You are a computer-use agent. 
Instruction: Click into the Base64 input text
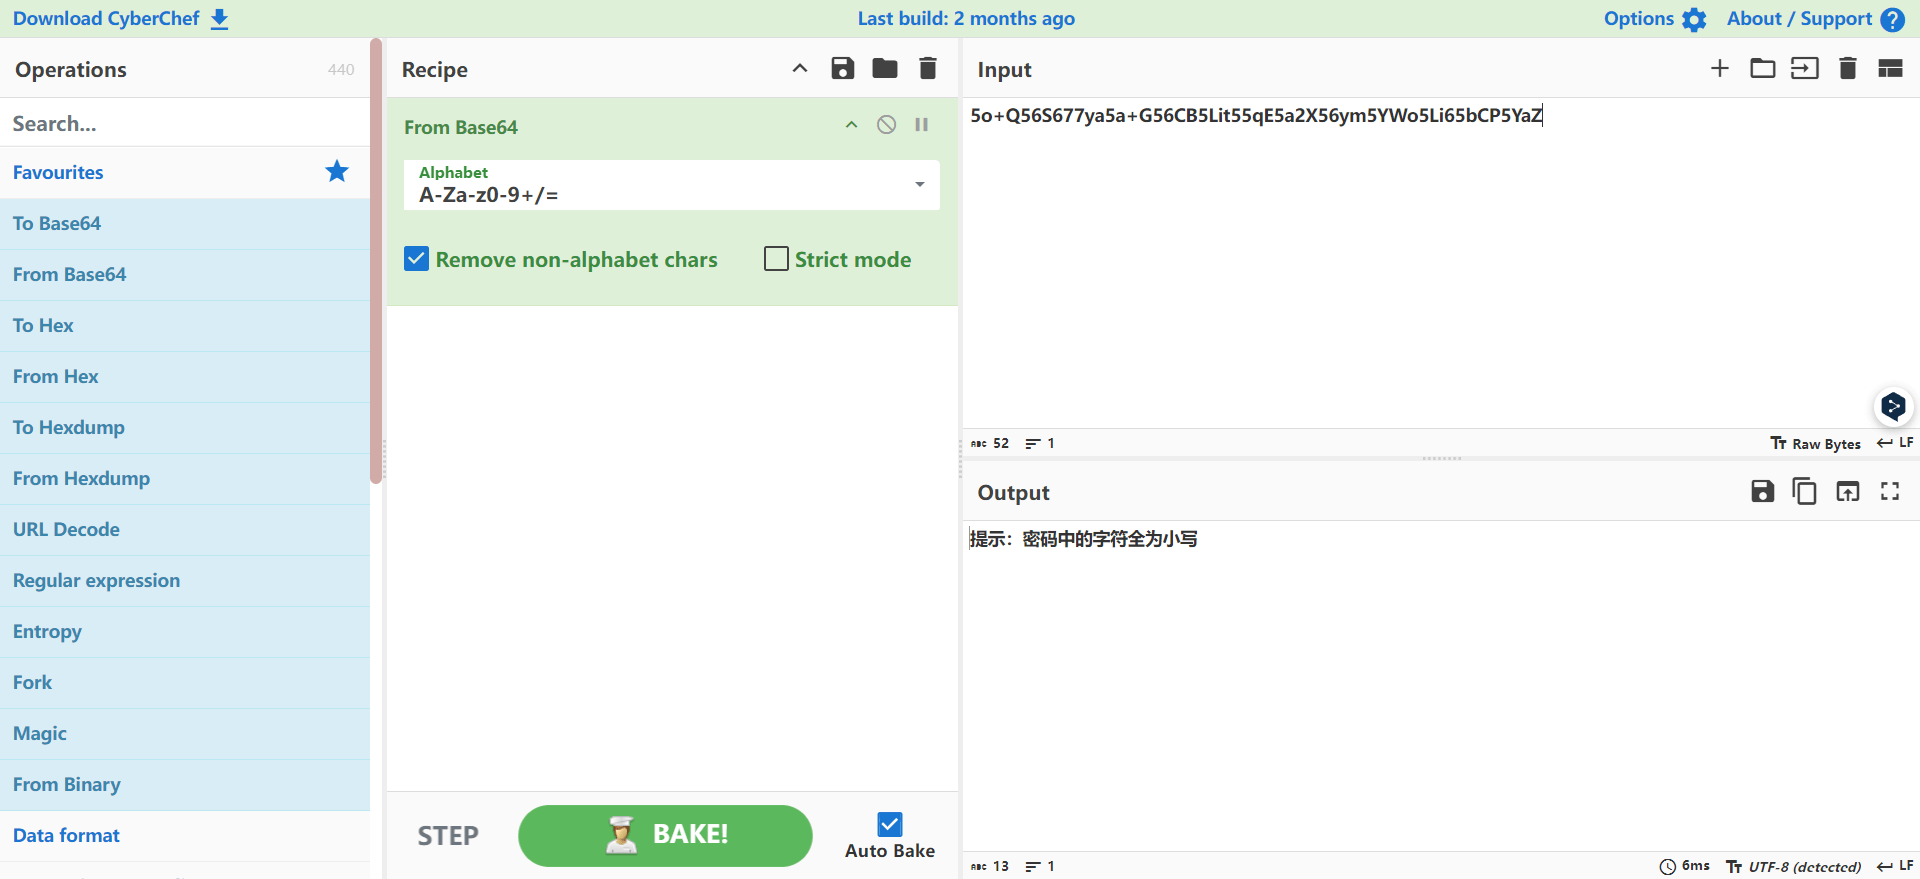(x=1256, y=115)
